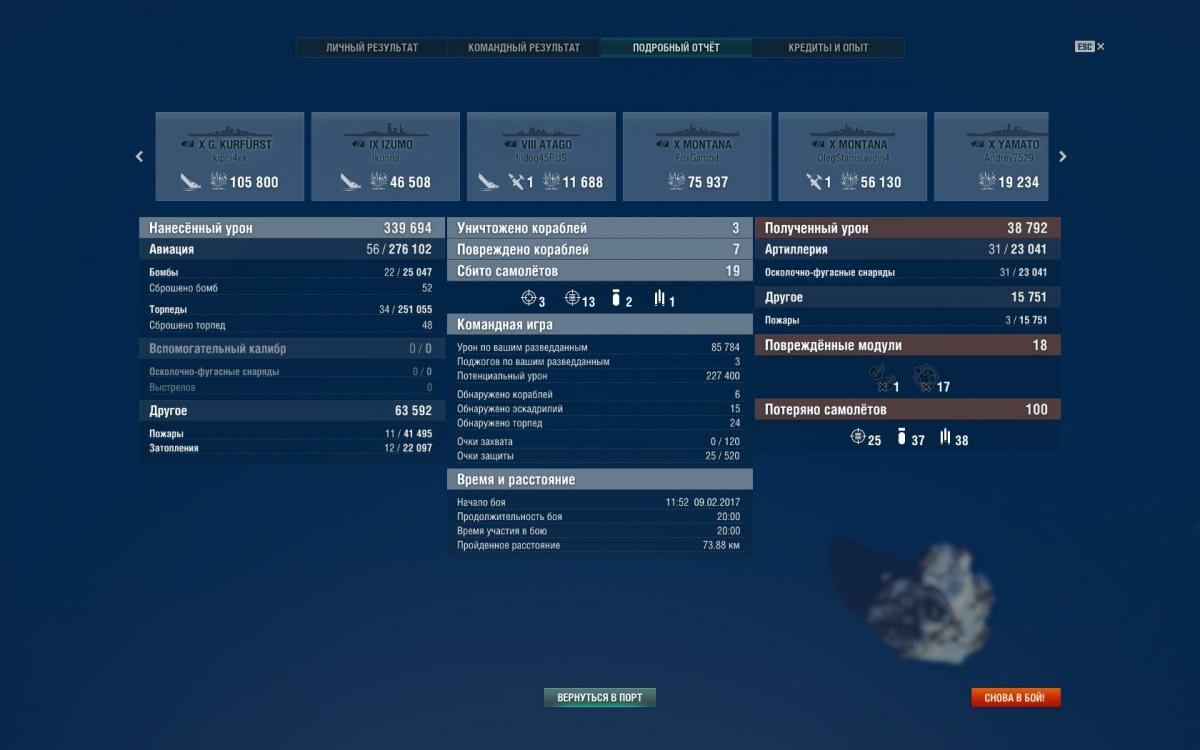Click the plane kill icon on Atago card
The image size is (1200, 750).
(516, 182)
